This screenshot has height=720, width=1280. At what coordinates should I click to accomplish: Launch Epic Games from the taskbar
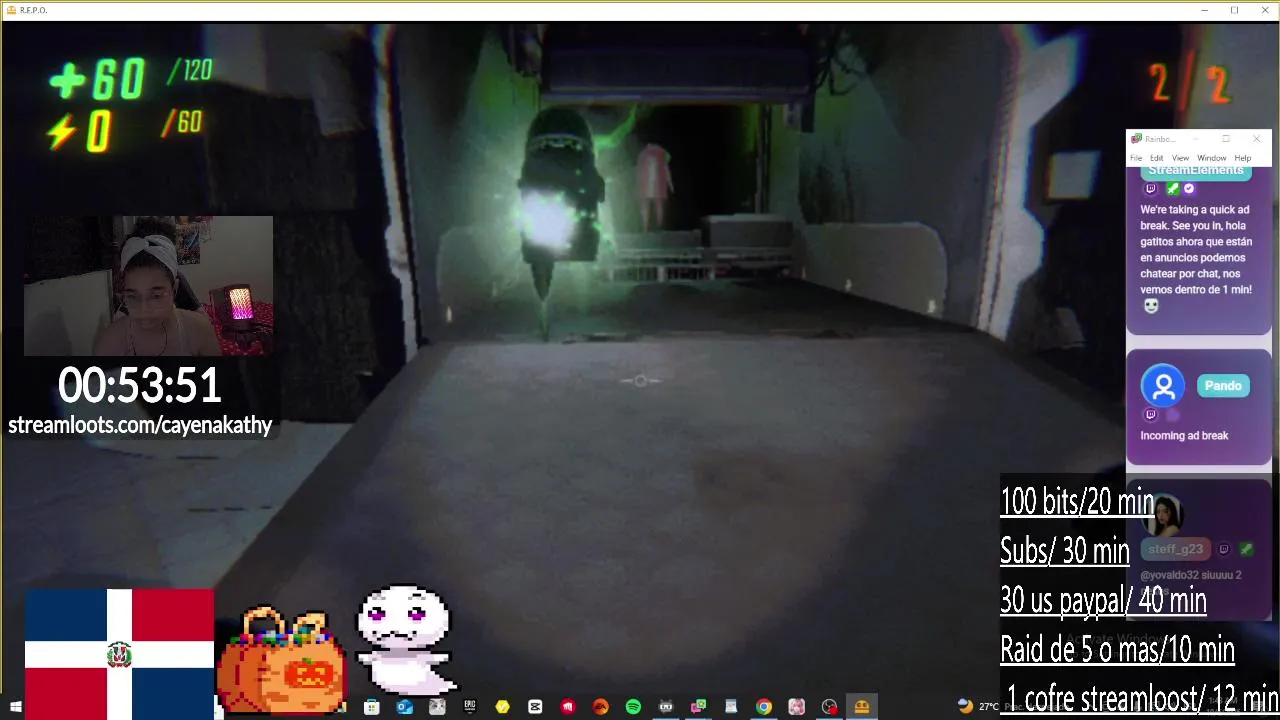(470, 707)
